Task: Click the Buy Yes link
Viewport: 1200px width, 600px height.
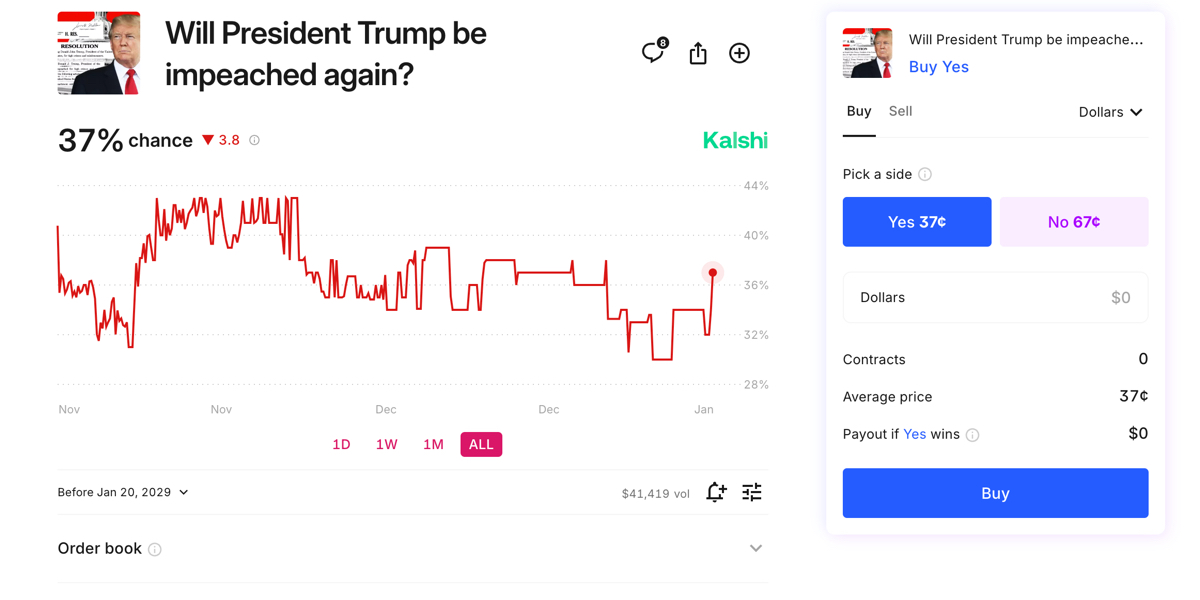Action: 938,67
